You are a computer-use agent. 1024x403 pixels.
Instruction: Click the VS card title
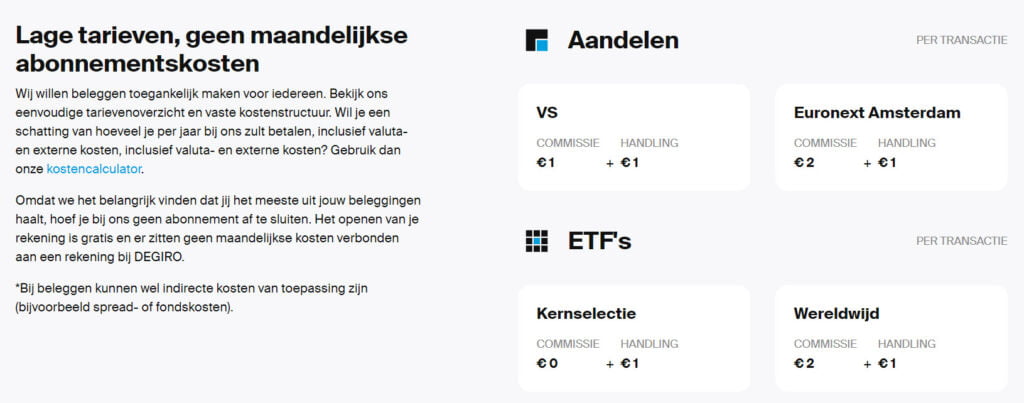(547, 112)
